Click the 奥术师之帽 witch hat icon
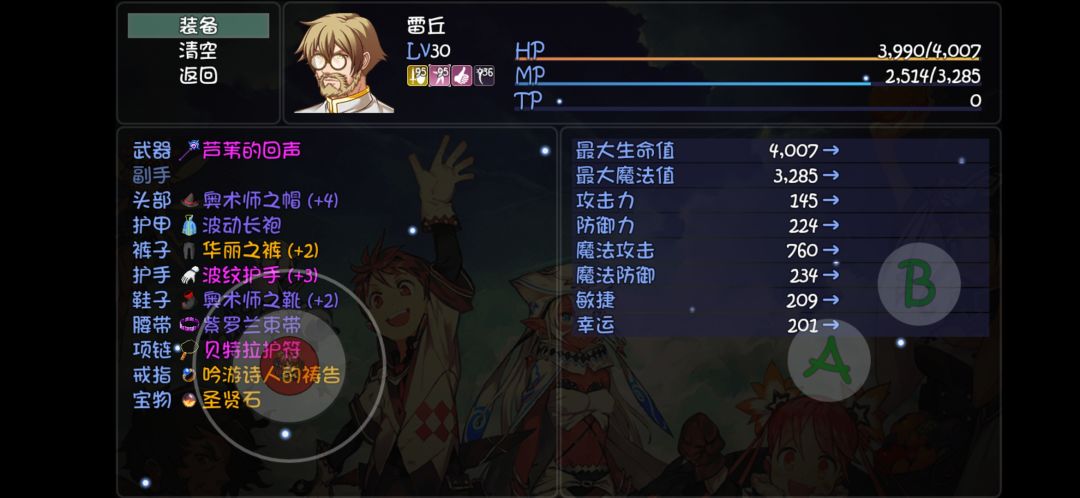The height and width of the screenshot is (498, 1080). (189, 200)
